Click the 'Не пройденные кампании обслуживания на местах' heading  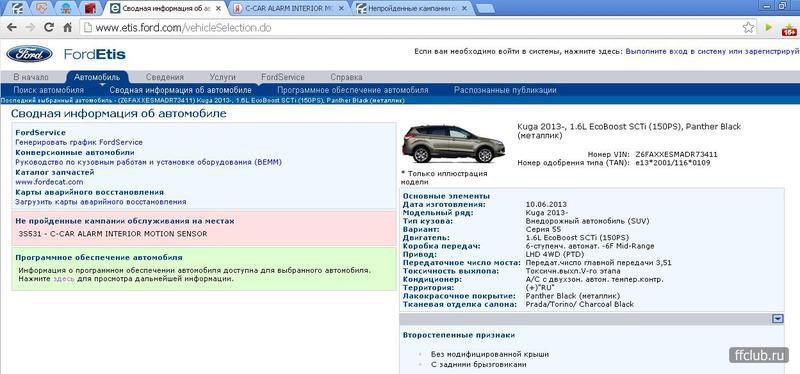pos(125,221)
